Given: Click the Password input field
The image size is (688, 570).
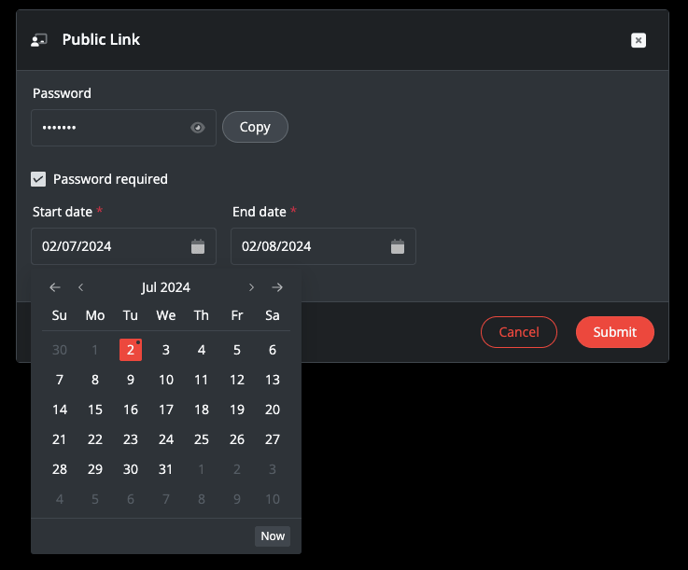Looking at the screenshot, I should pos(124,128).
